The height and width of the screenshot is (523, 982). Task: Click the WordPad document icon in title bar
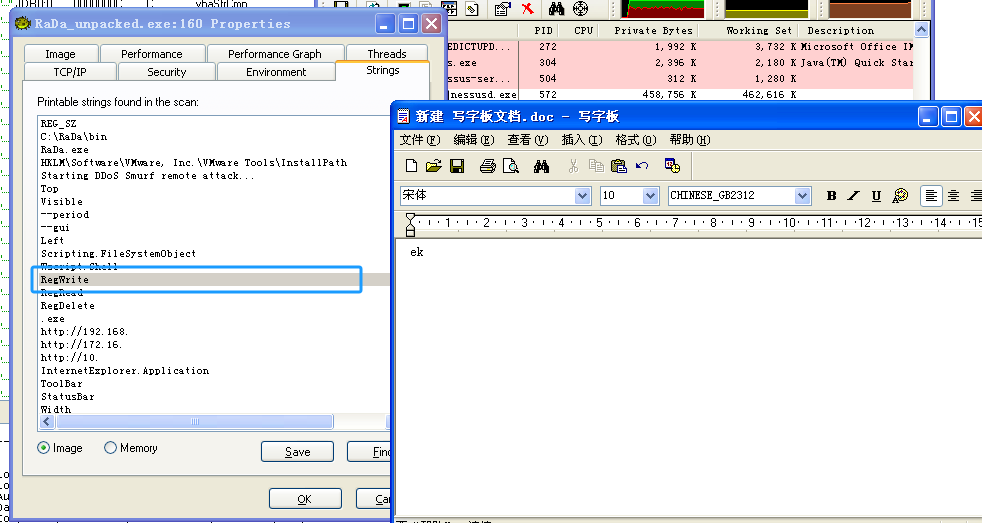pos(404,117)
